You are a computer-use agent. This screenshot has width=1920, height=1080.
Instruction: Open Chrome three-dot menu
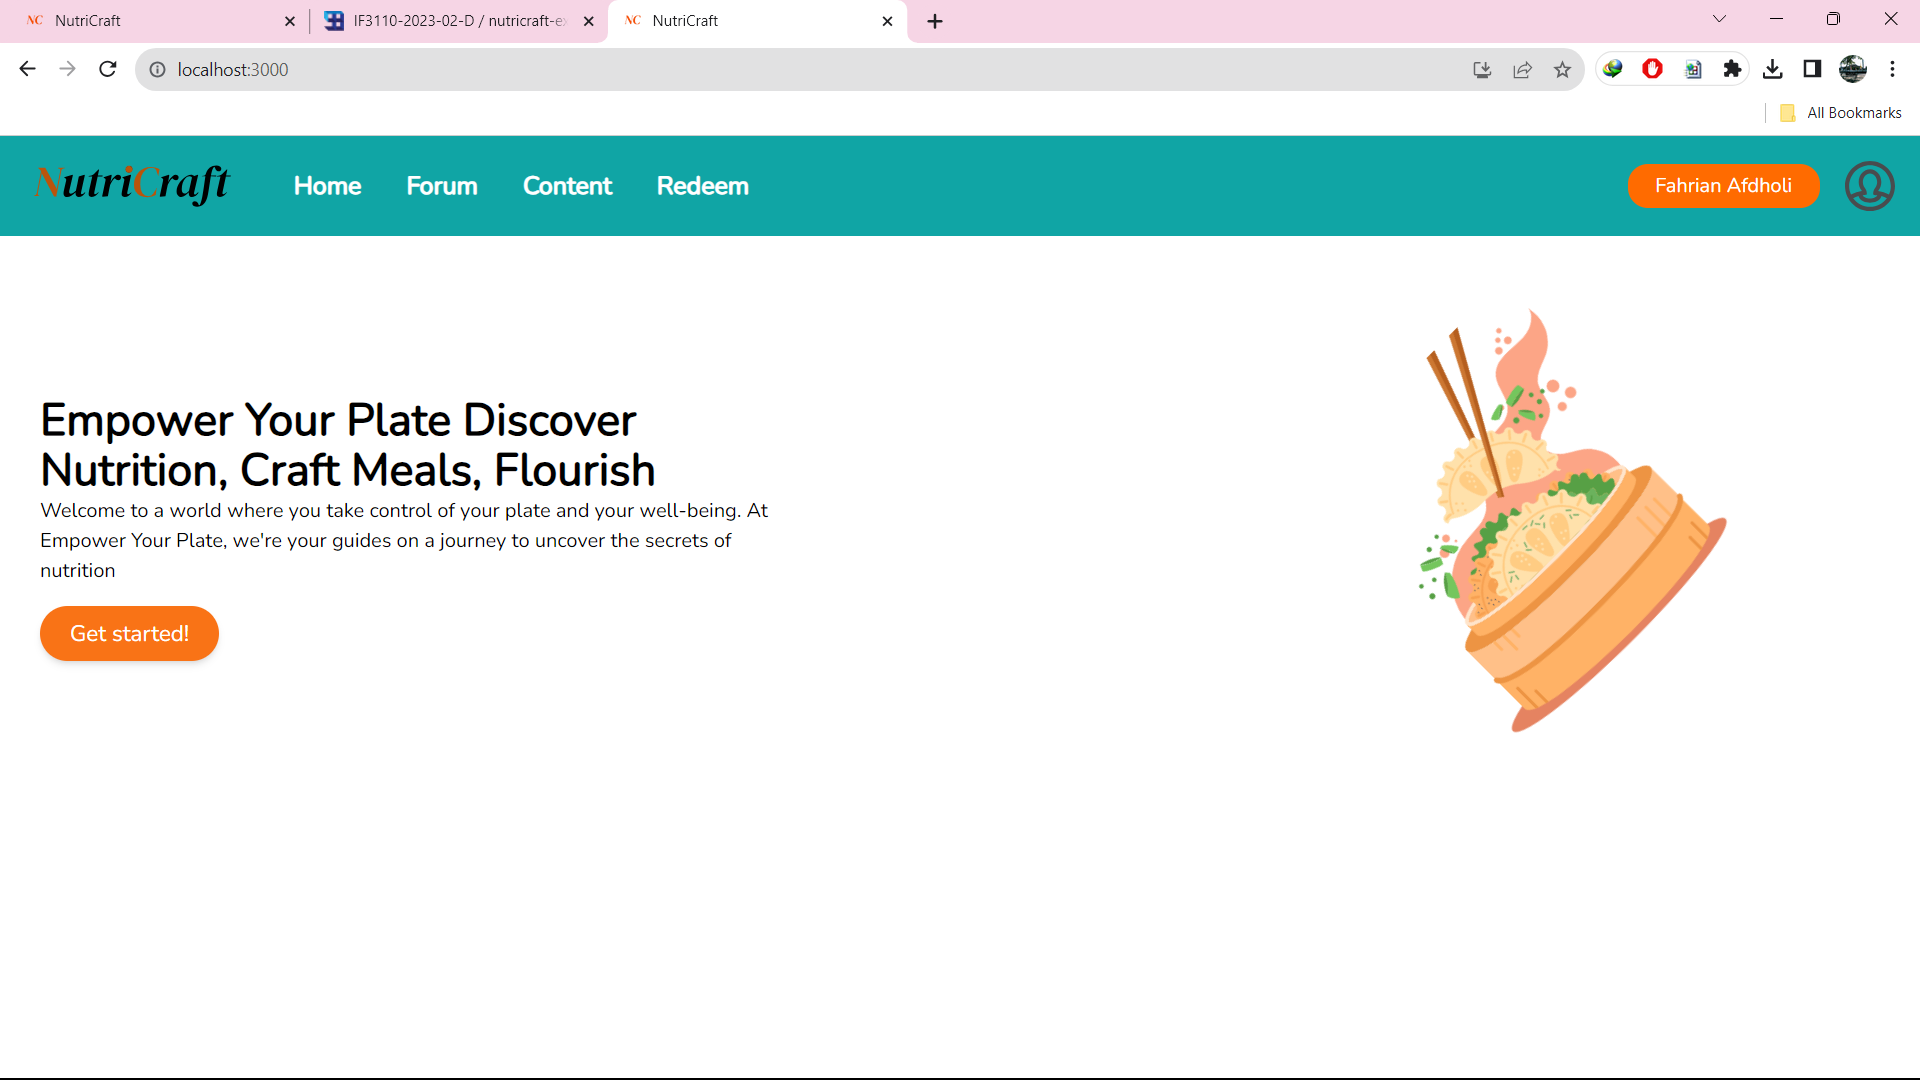pyautogui.click(x=1892, y=69)
